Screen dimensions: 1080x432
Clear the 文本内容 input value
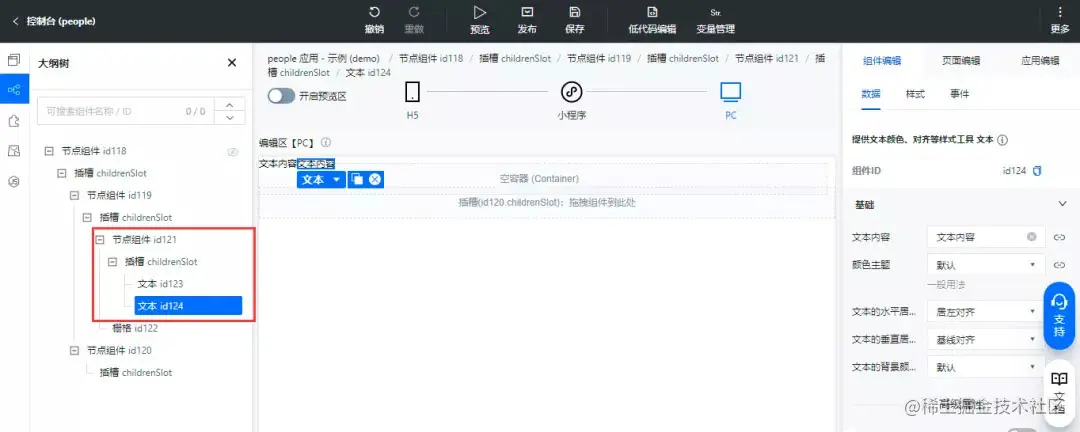click(x=1032, y=237)
